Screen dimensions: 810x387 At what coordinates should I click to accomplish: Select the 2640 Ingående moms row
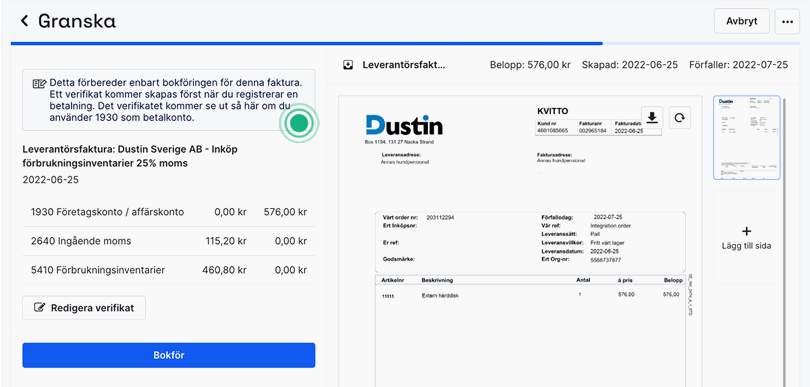click(x=168, y=241)
